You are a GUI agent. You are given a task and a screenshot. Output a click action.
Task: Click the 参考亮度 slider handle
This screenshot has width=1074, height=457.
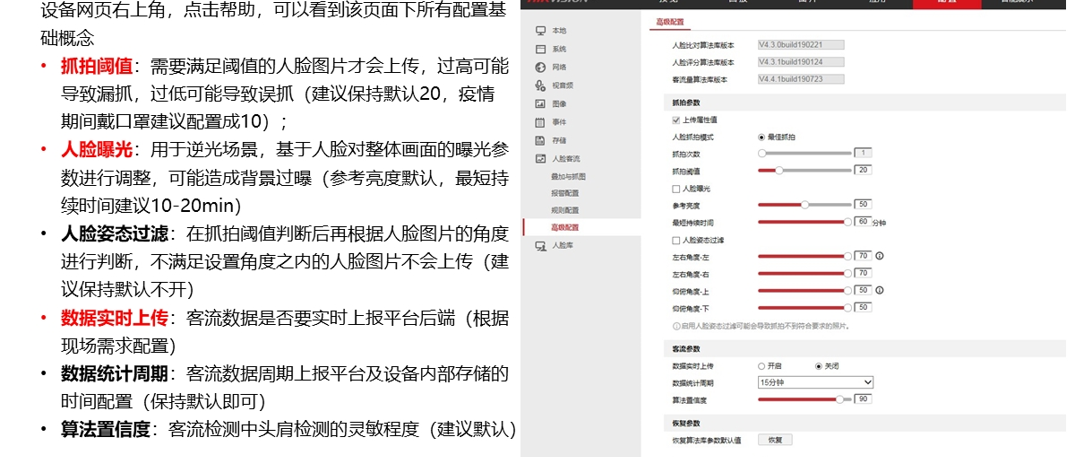click(x=805, y=204)
